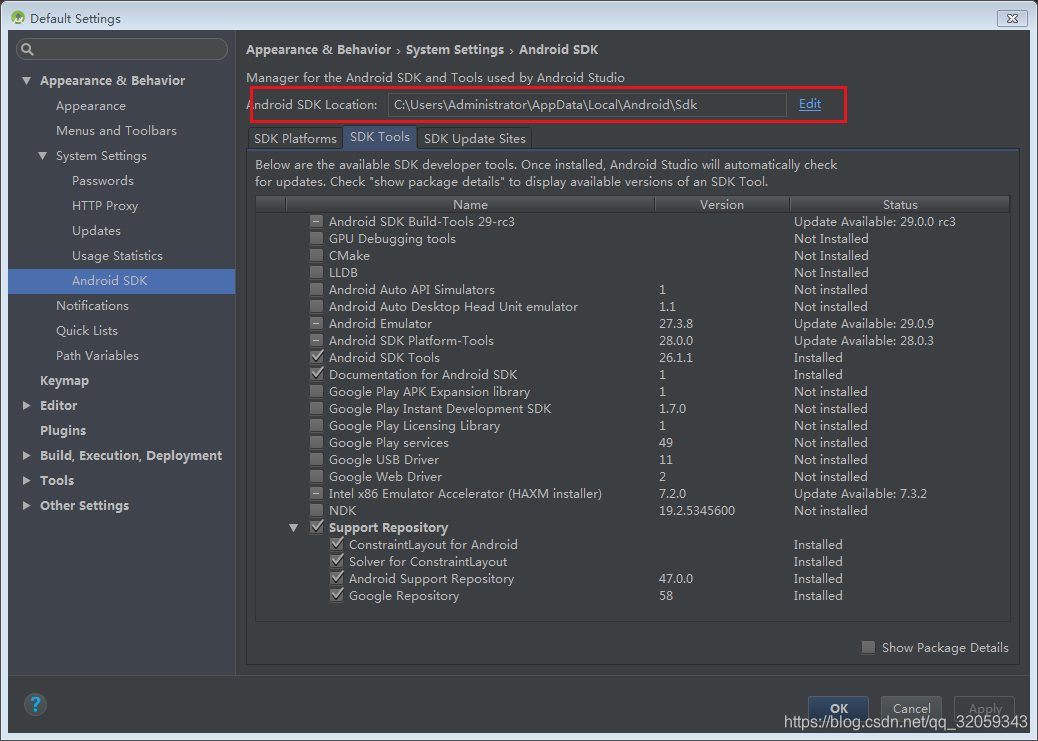This screenshot has height=741, width=1038.
Task: Select Android SDK in settings tree
Action: coord(122,281)
